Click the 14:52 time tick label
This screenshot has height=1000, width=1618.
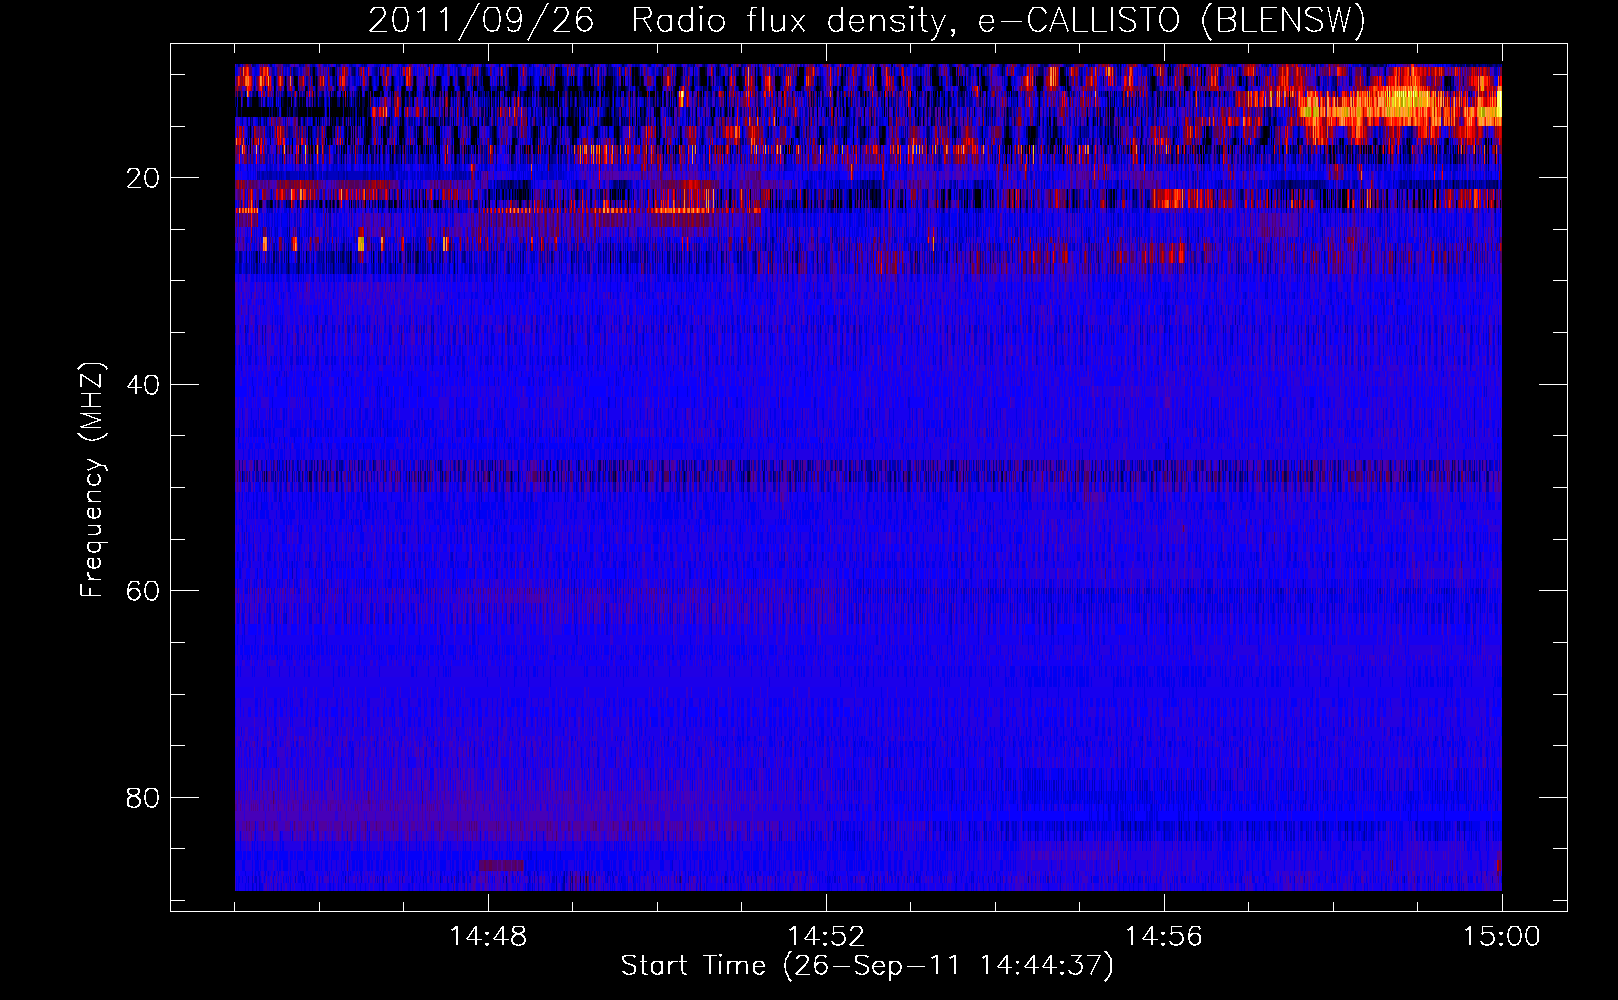tap(826, 937)
